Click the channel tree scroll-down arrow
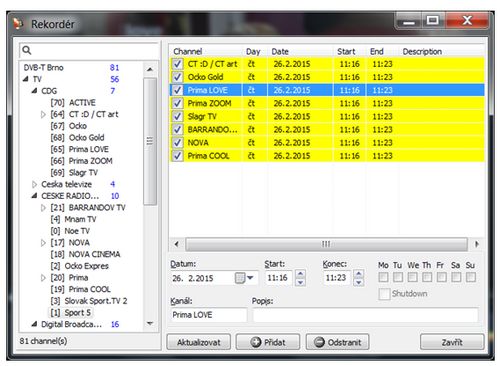Viewport: 500px width, 366px height. (x=150, y=323)
